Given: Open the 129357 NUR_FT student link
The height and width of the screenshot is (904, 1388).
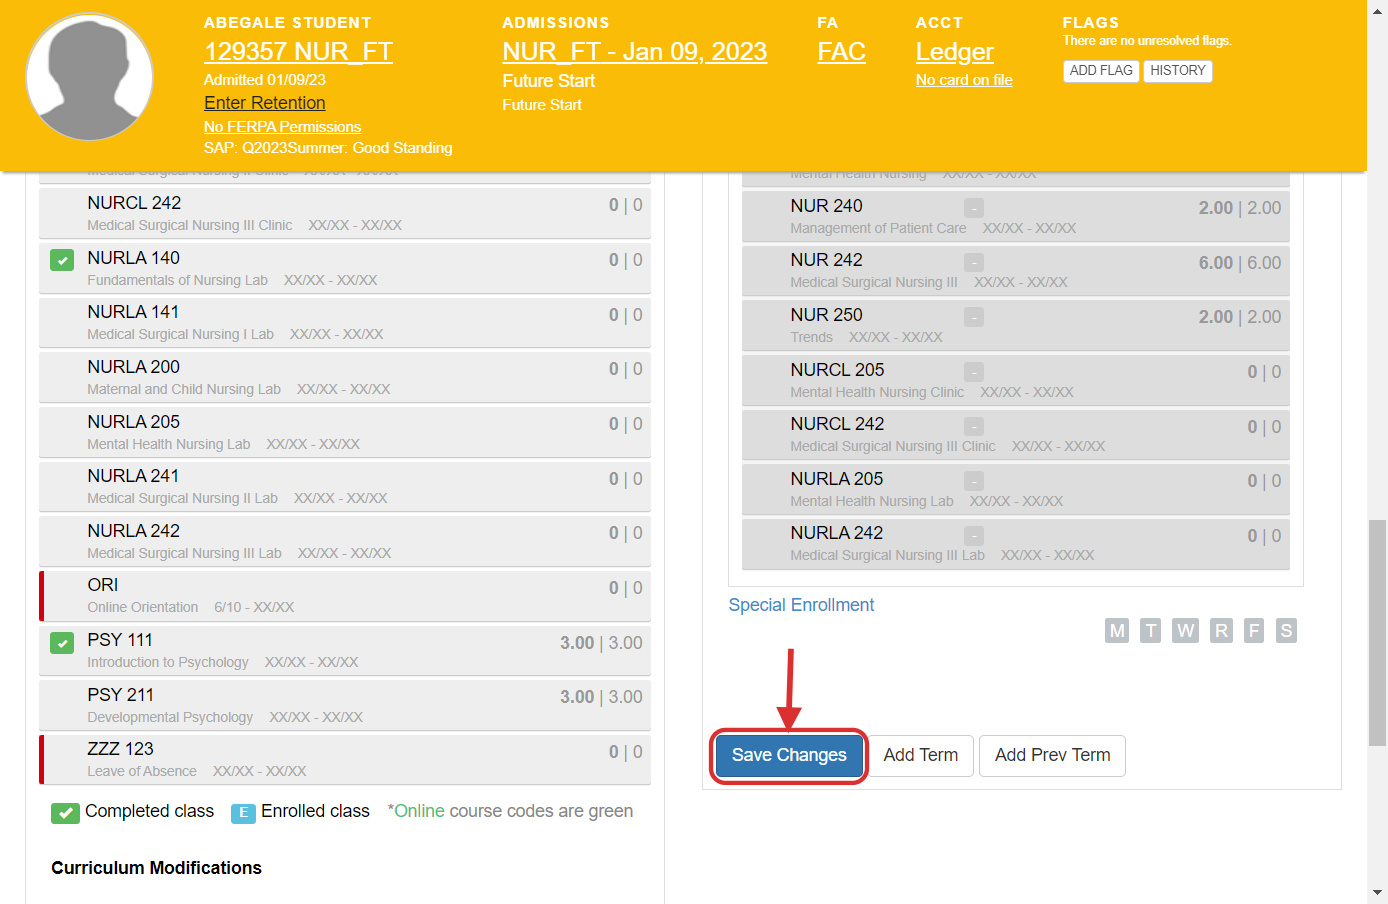Looking at the screenshot, I should click(298, 52).
